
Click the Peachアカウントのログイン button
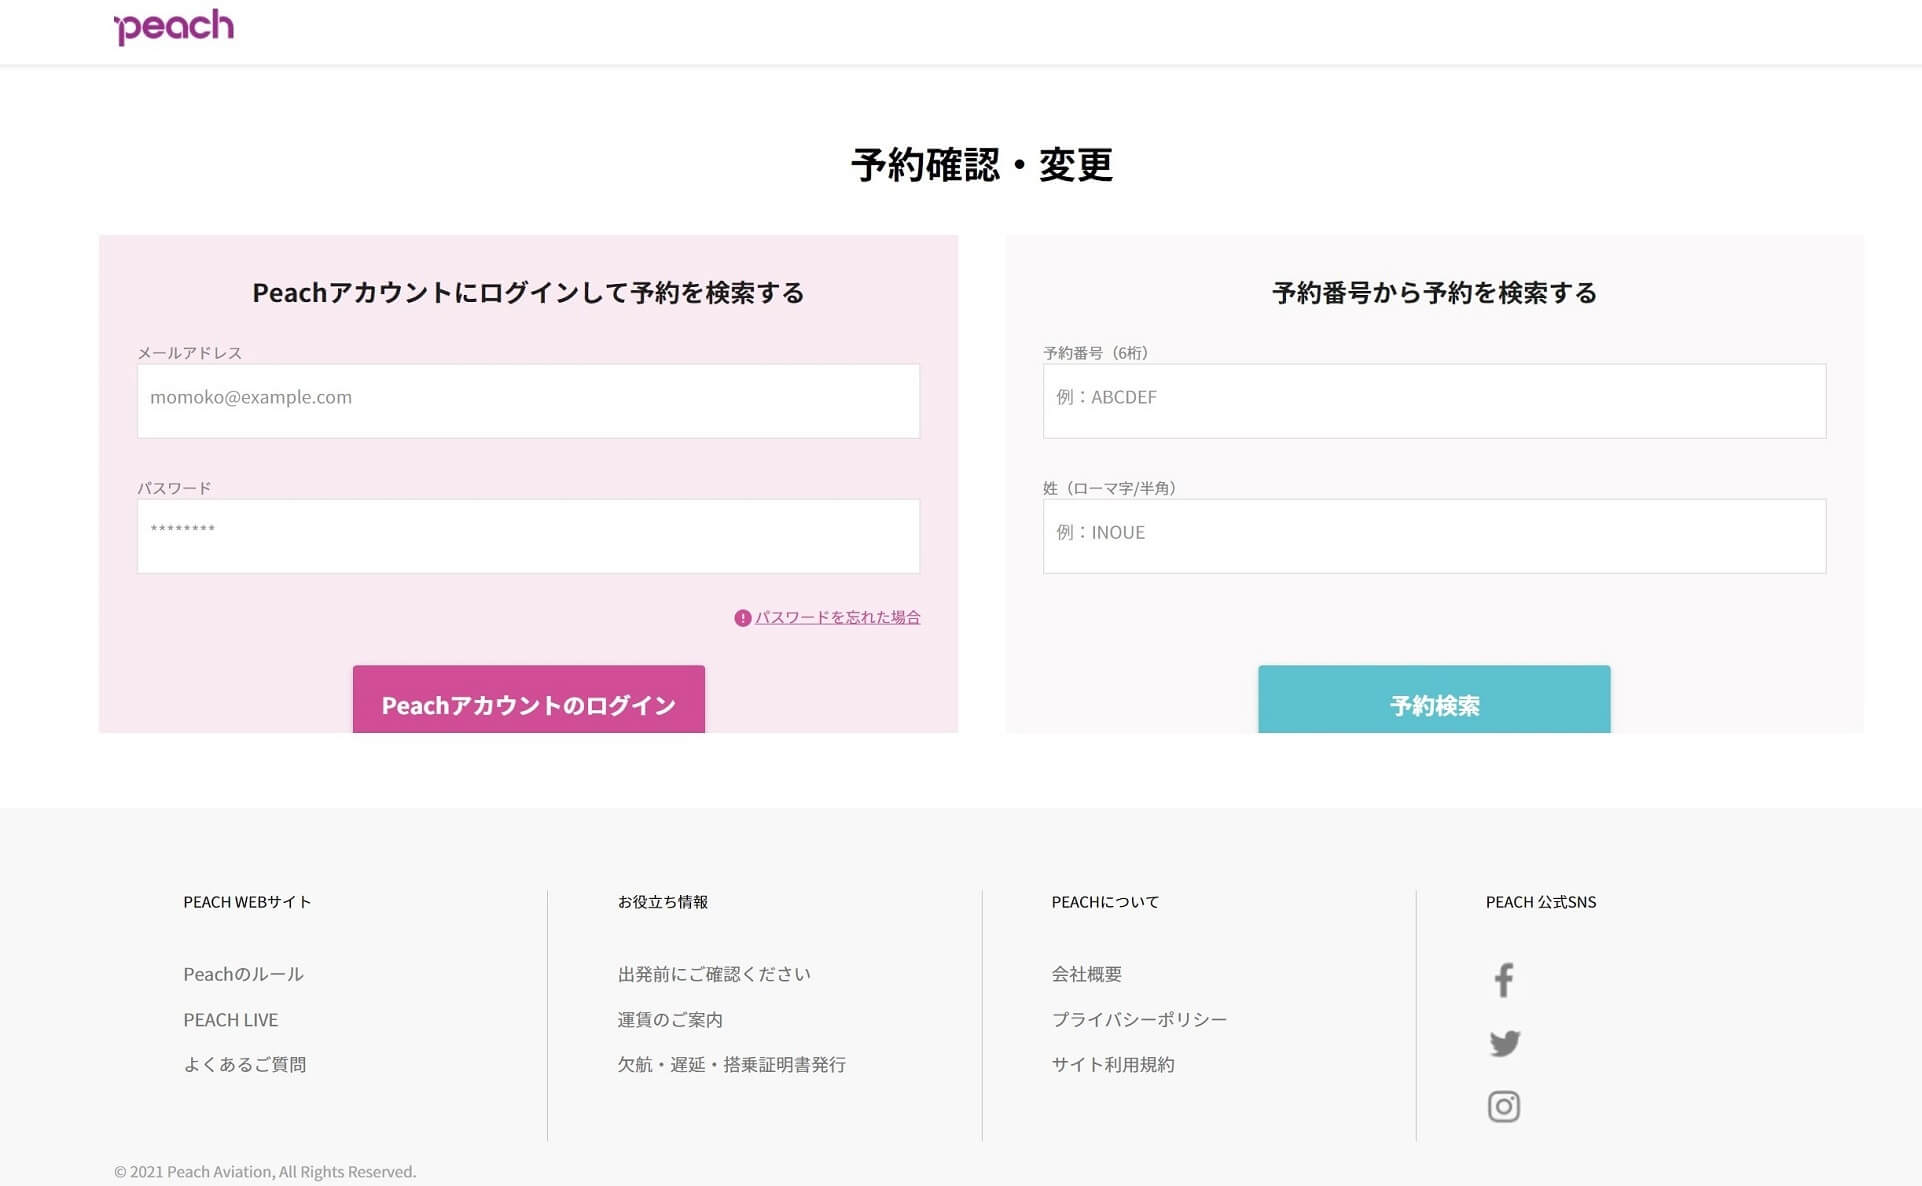click(x=528, y=700)
